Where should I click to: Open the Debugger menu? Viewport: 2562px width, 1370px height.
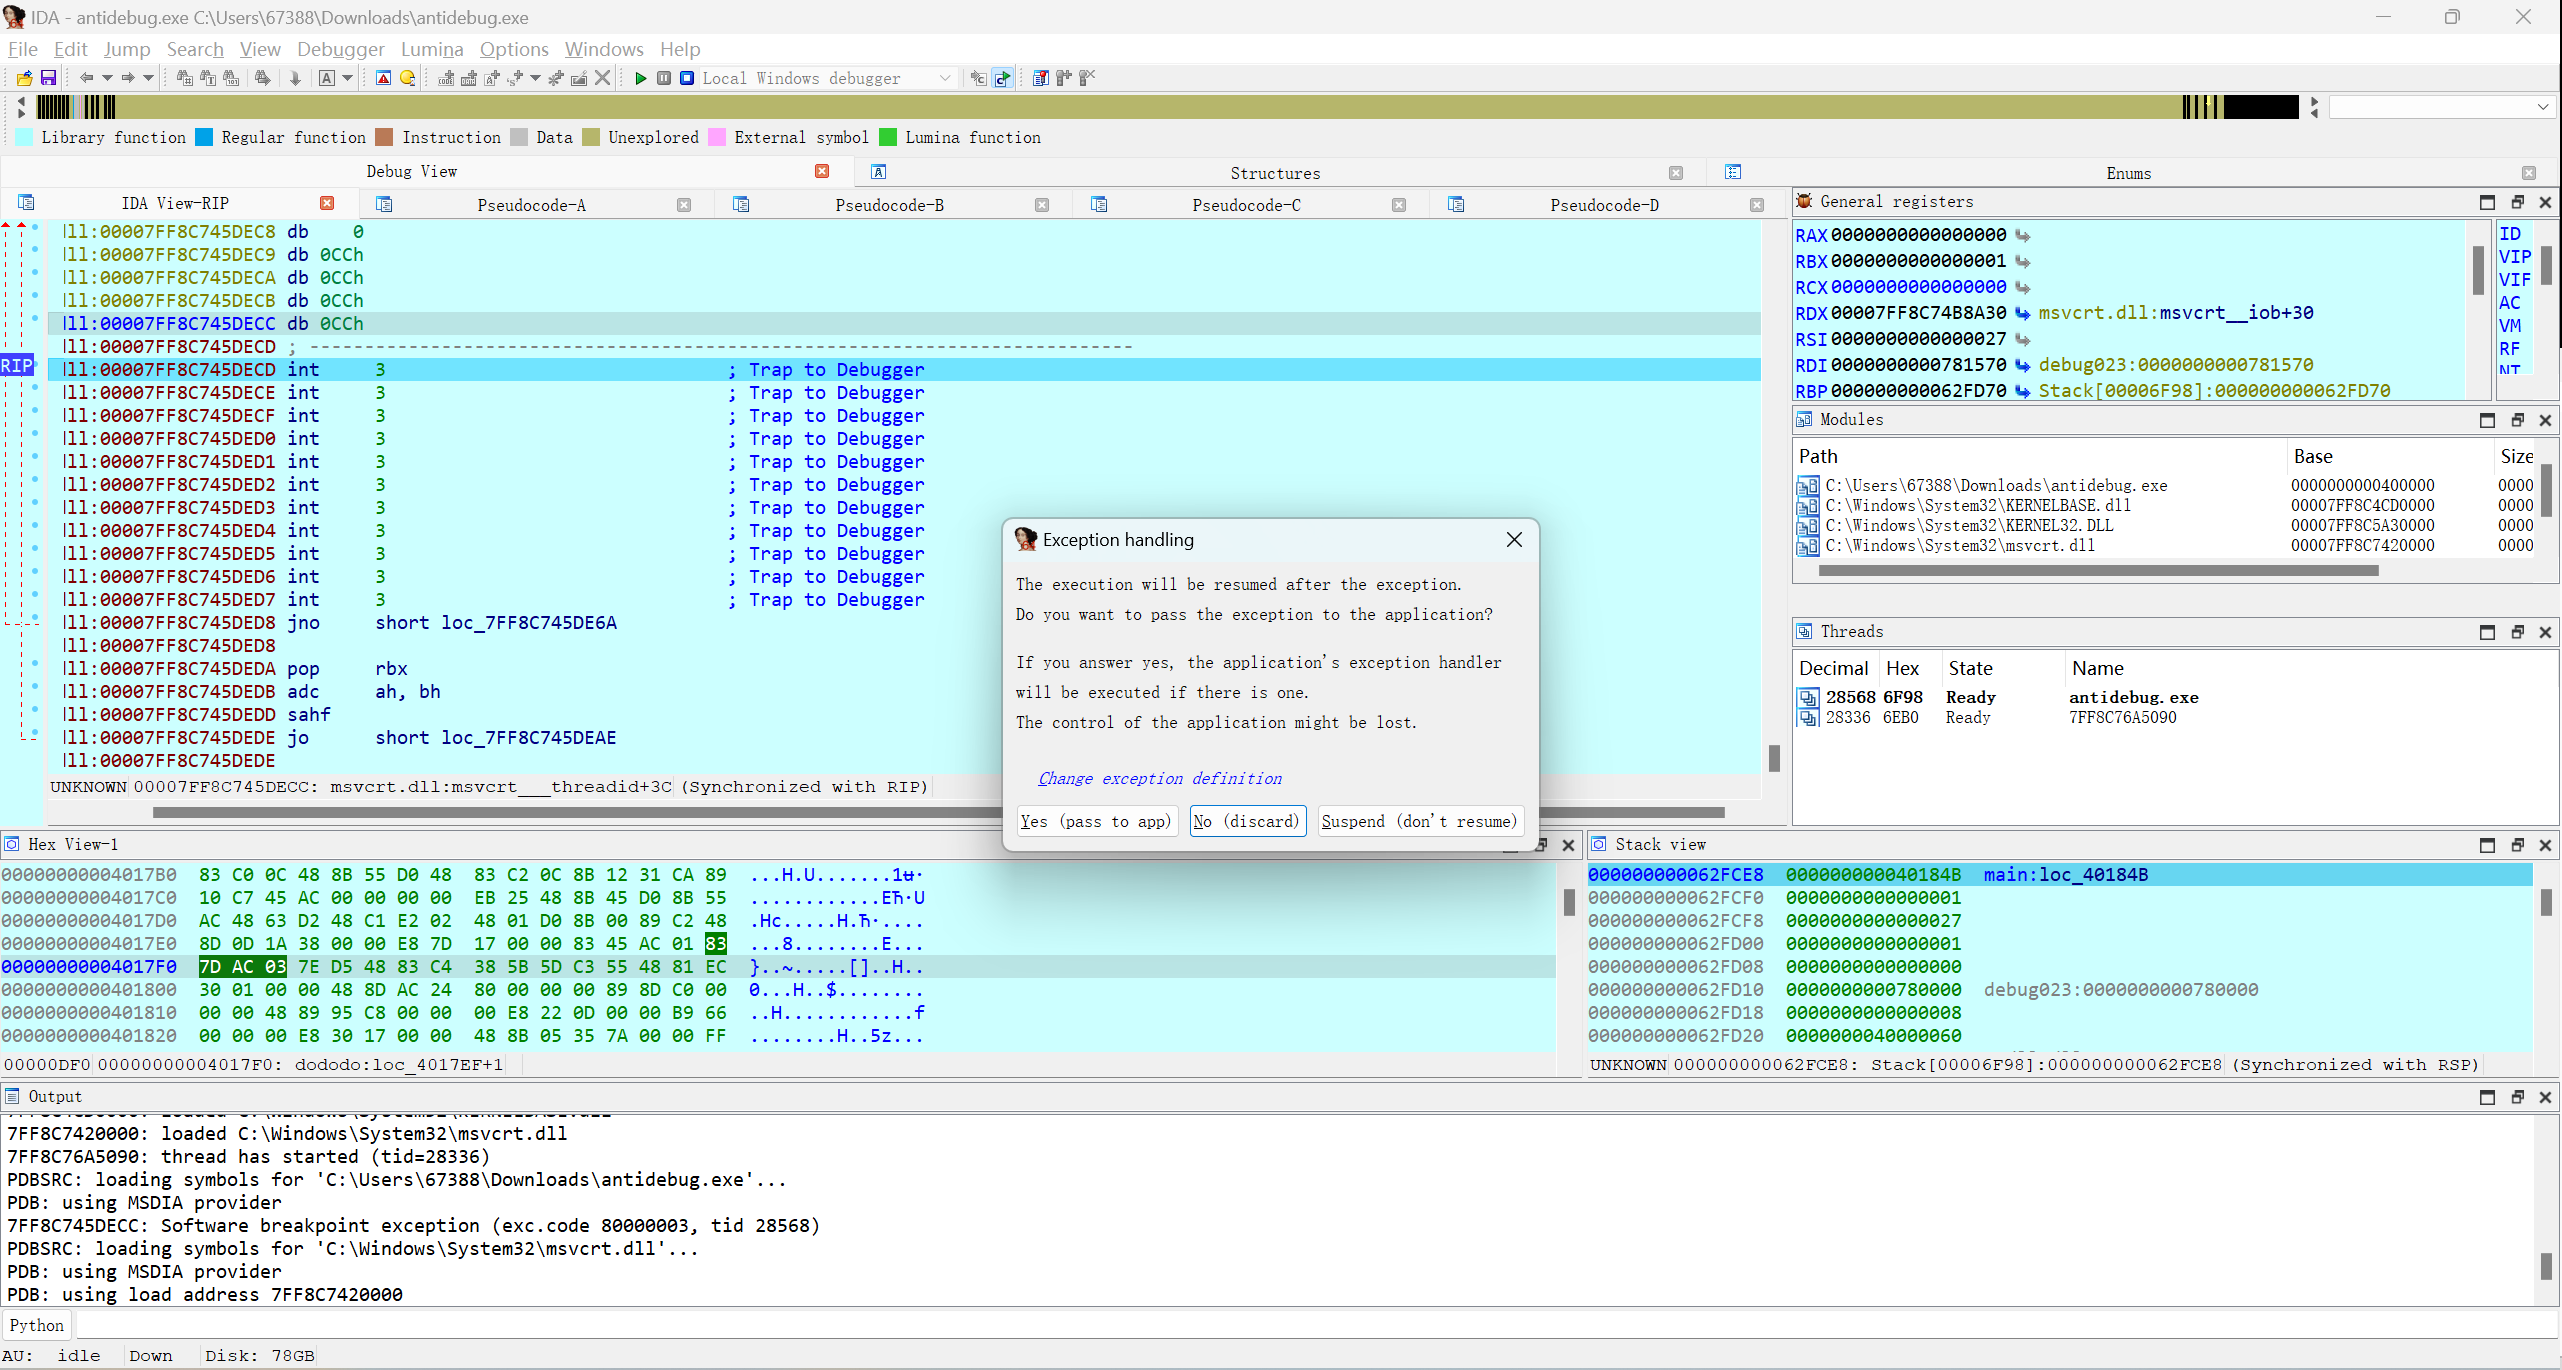[x=340, y=49]
